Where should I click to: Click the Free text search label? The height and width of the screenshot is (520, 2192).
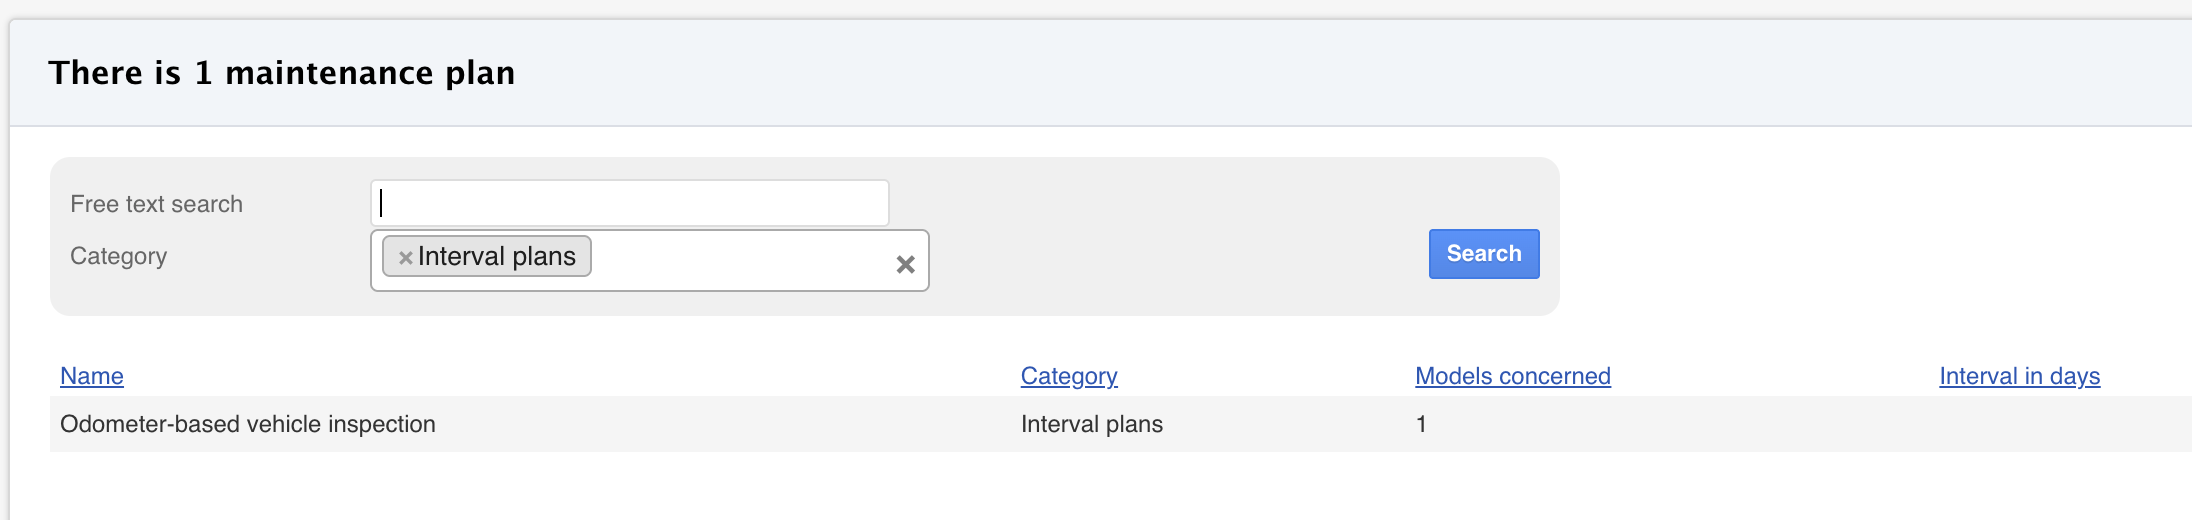[x=156, y=204]
